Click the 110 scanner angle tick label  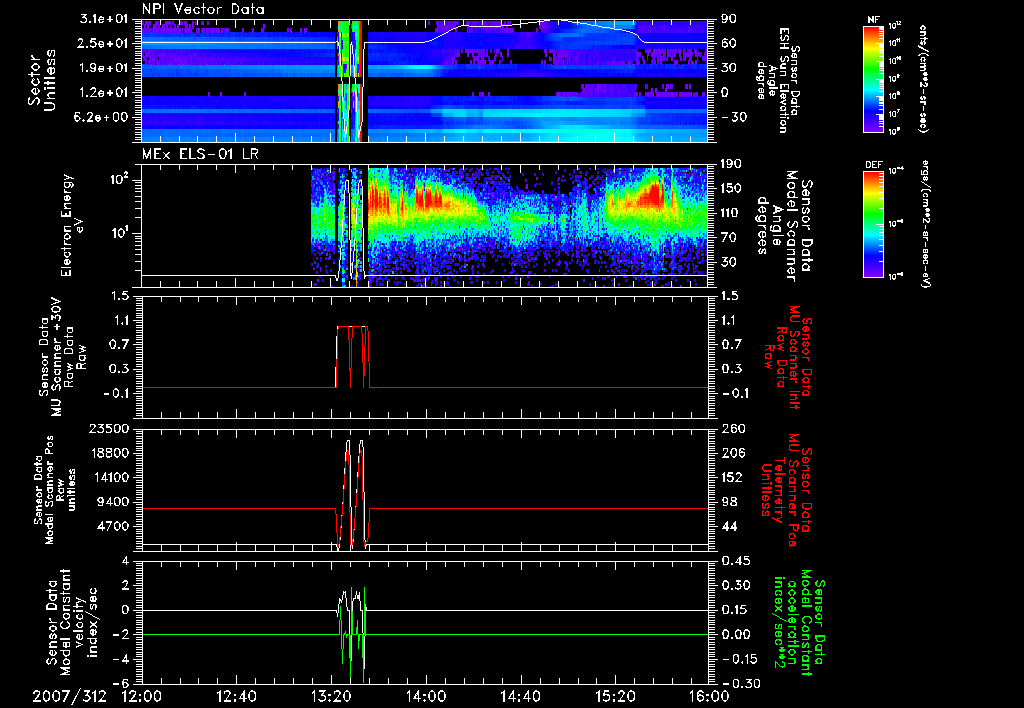click(731, 213)
